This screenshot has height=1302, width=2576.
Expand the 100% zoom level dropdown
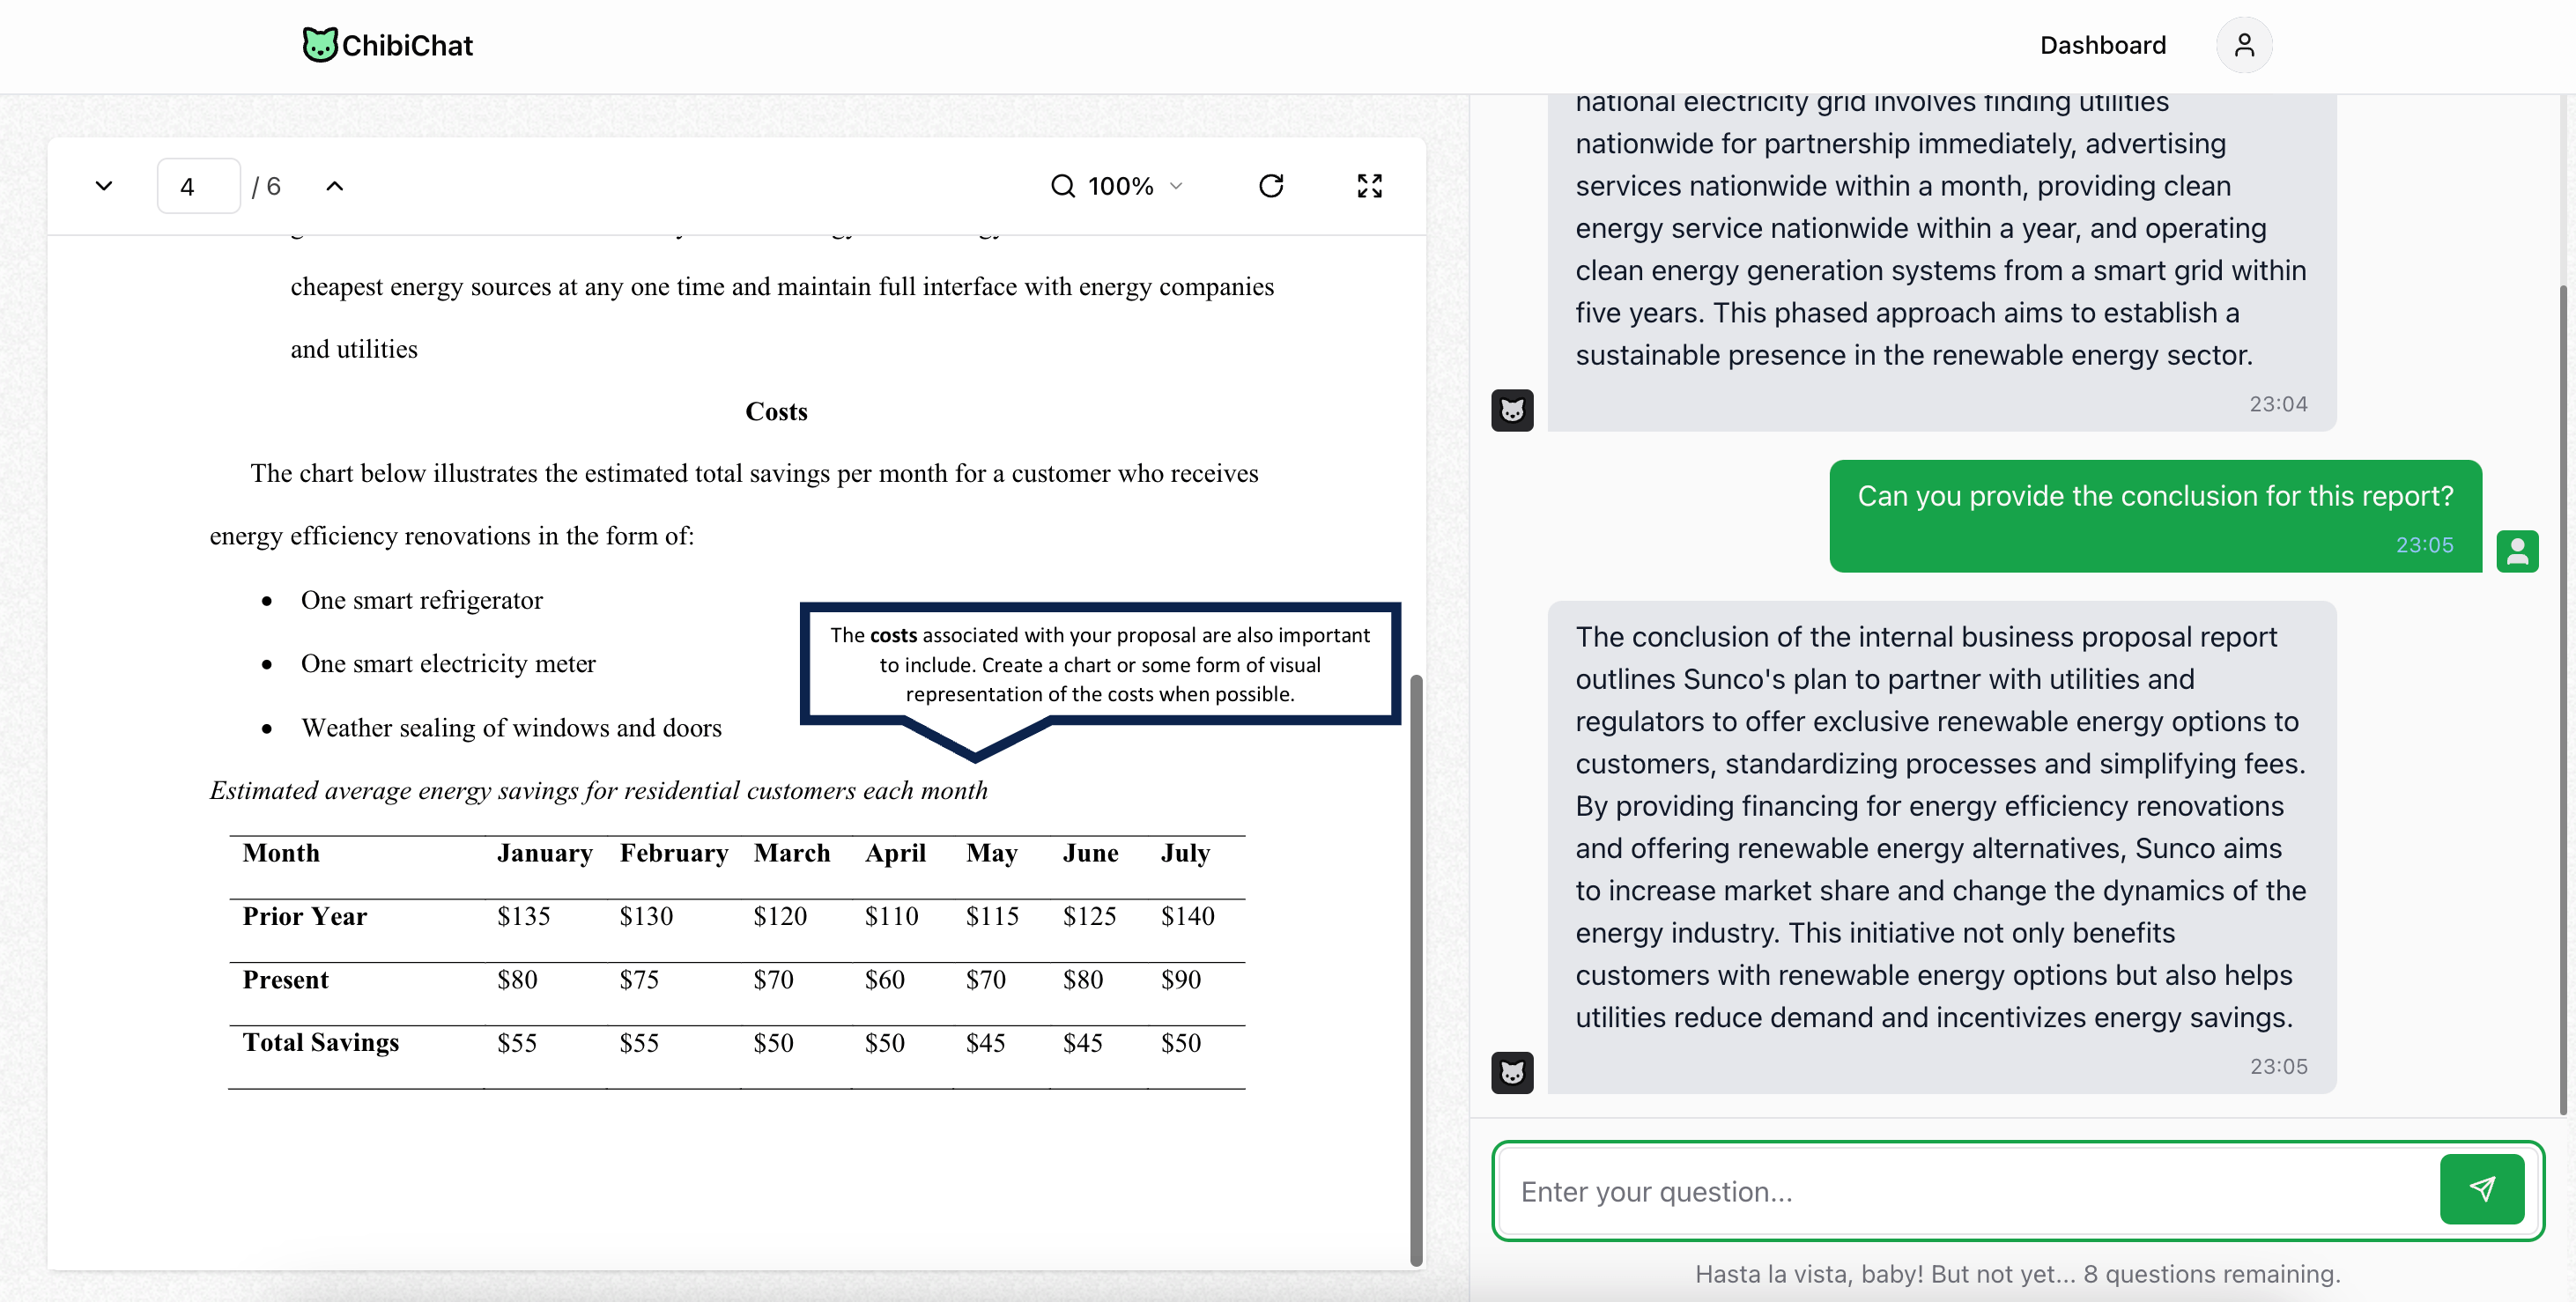[1135, 186]
